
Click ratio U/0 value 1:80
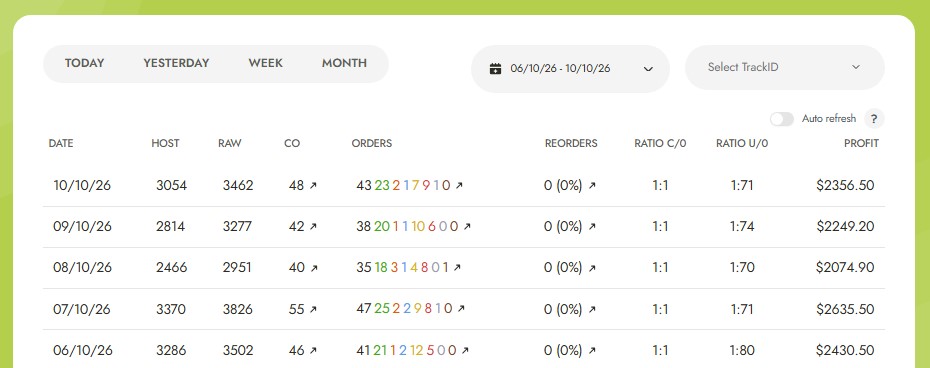742,351
